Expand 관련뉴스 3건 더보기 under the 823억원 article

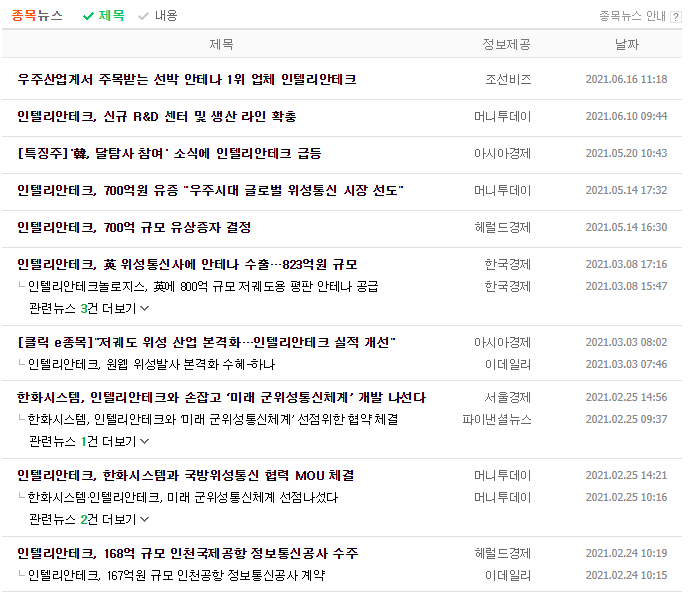pyautogui.click(x=89, y=308)
